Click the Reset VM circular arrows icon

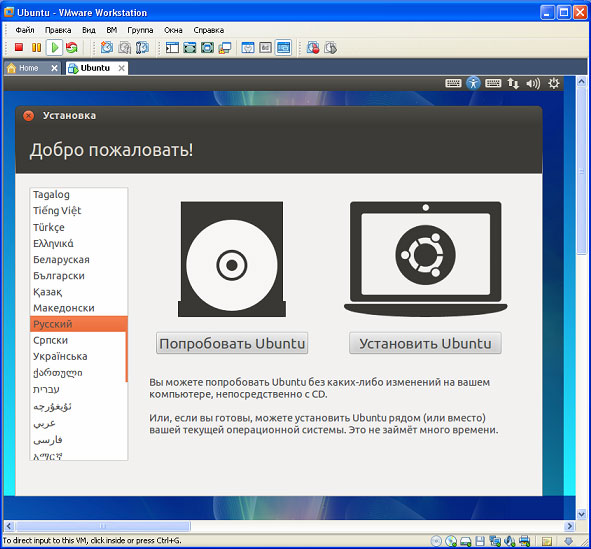[x=72, y=47]
